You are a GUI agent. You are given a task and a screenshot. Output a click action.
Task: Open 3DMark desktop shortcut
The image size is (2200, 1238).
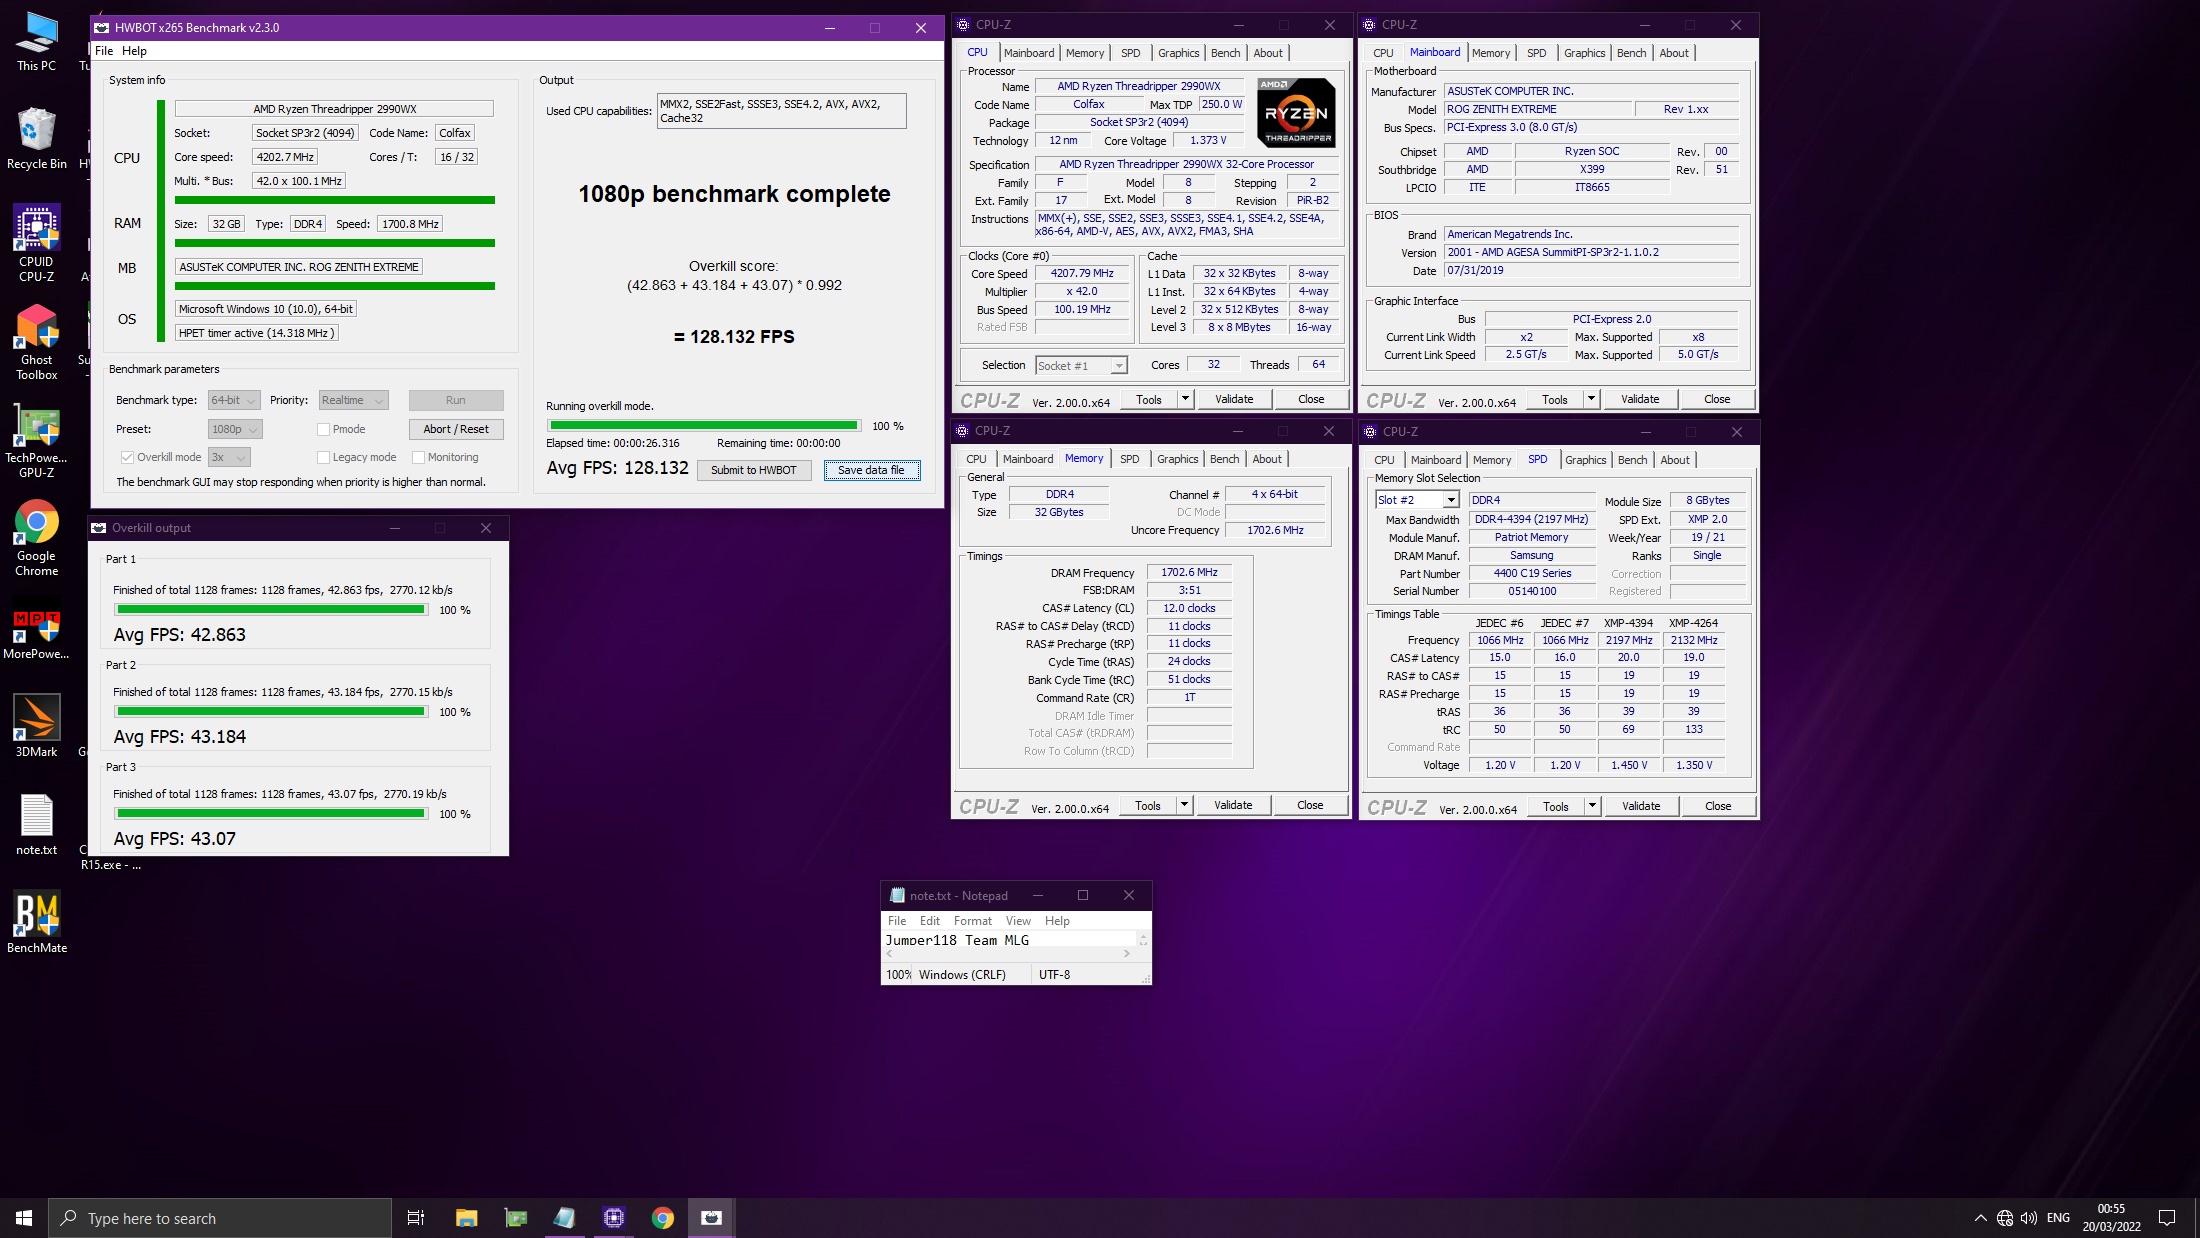coord(36,726)
